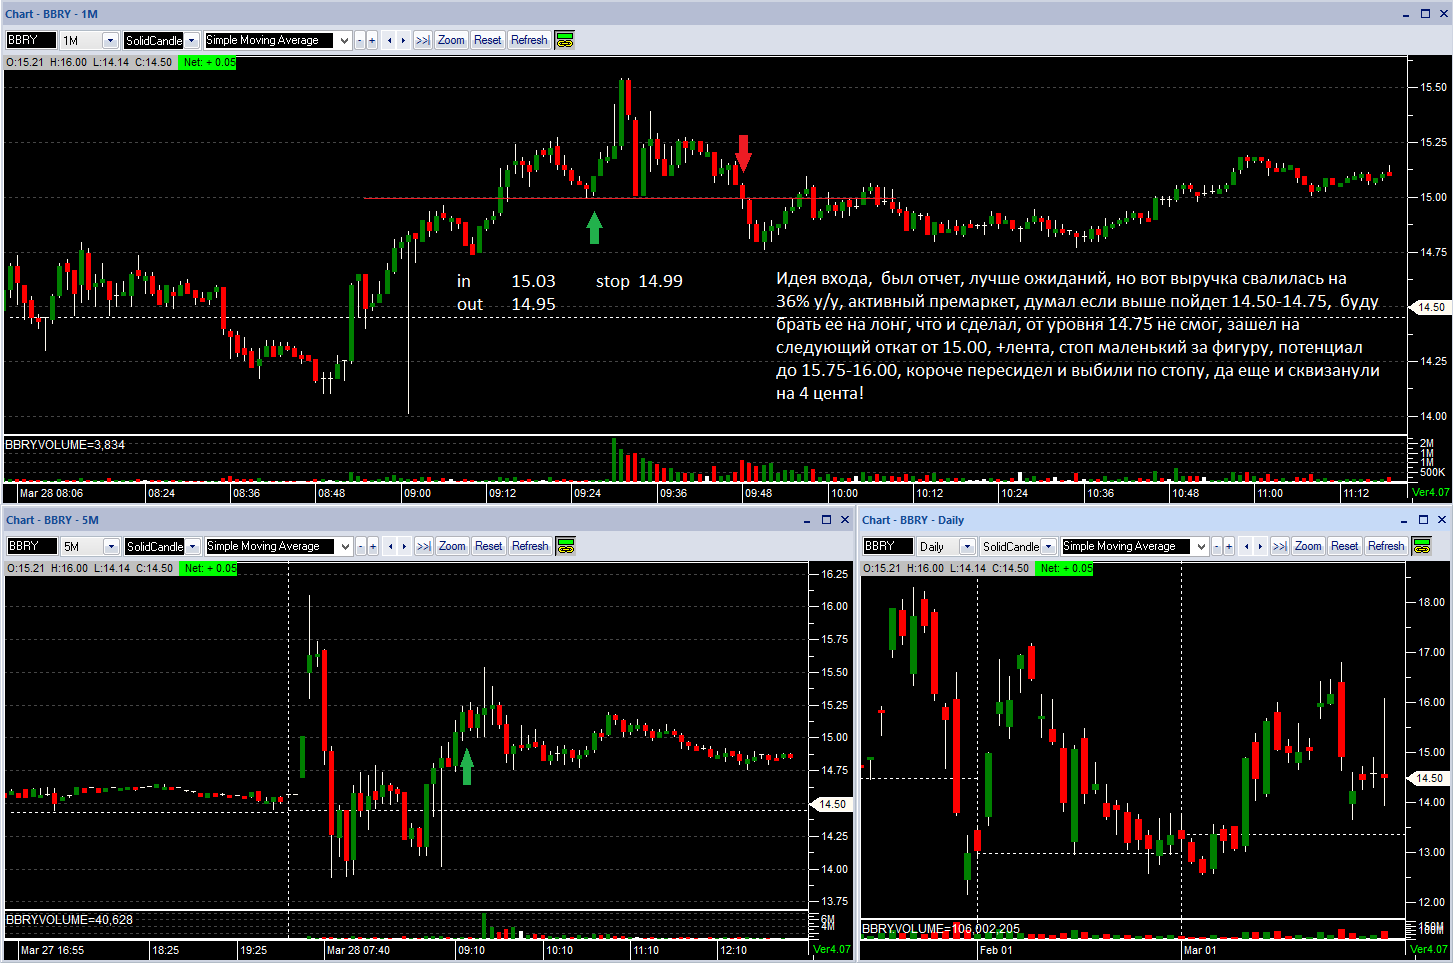Click the 14.50 price marker on Daily axis
The width and height of the screenshot is (1453, 963).
1429,778
